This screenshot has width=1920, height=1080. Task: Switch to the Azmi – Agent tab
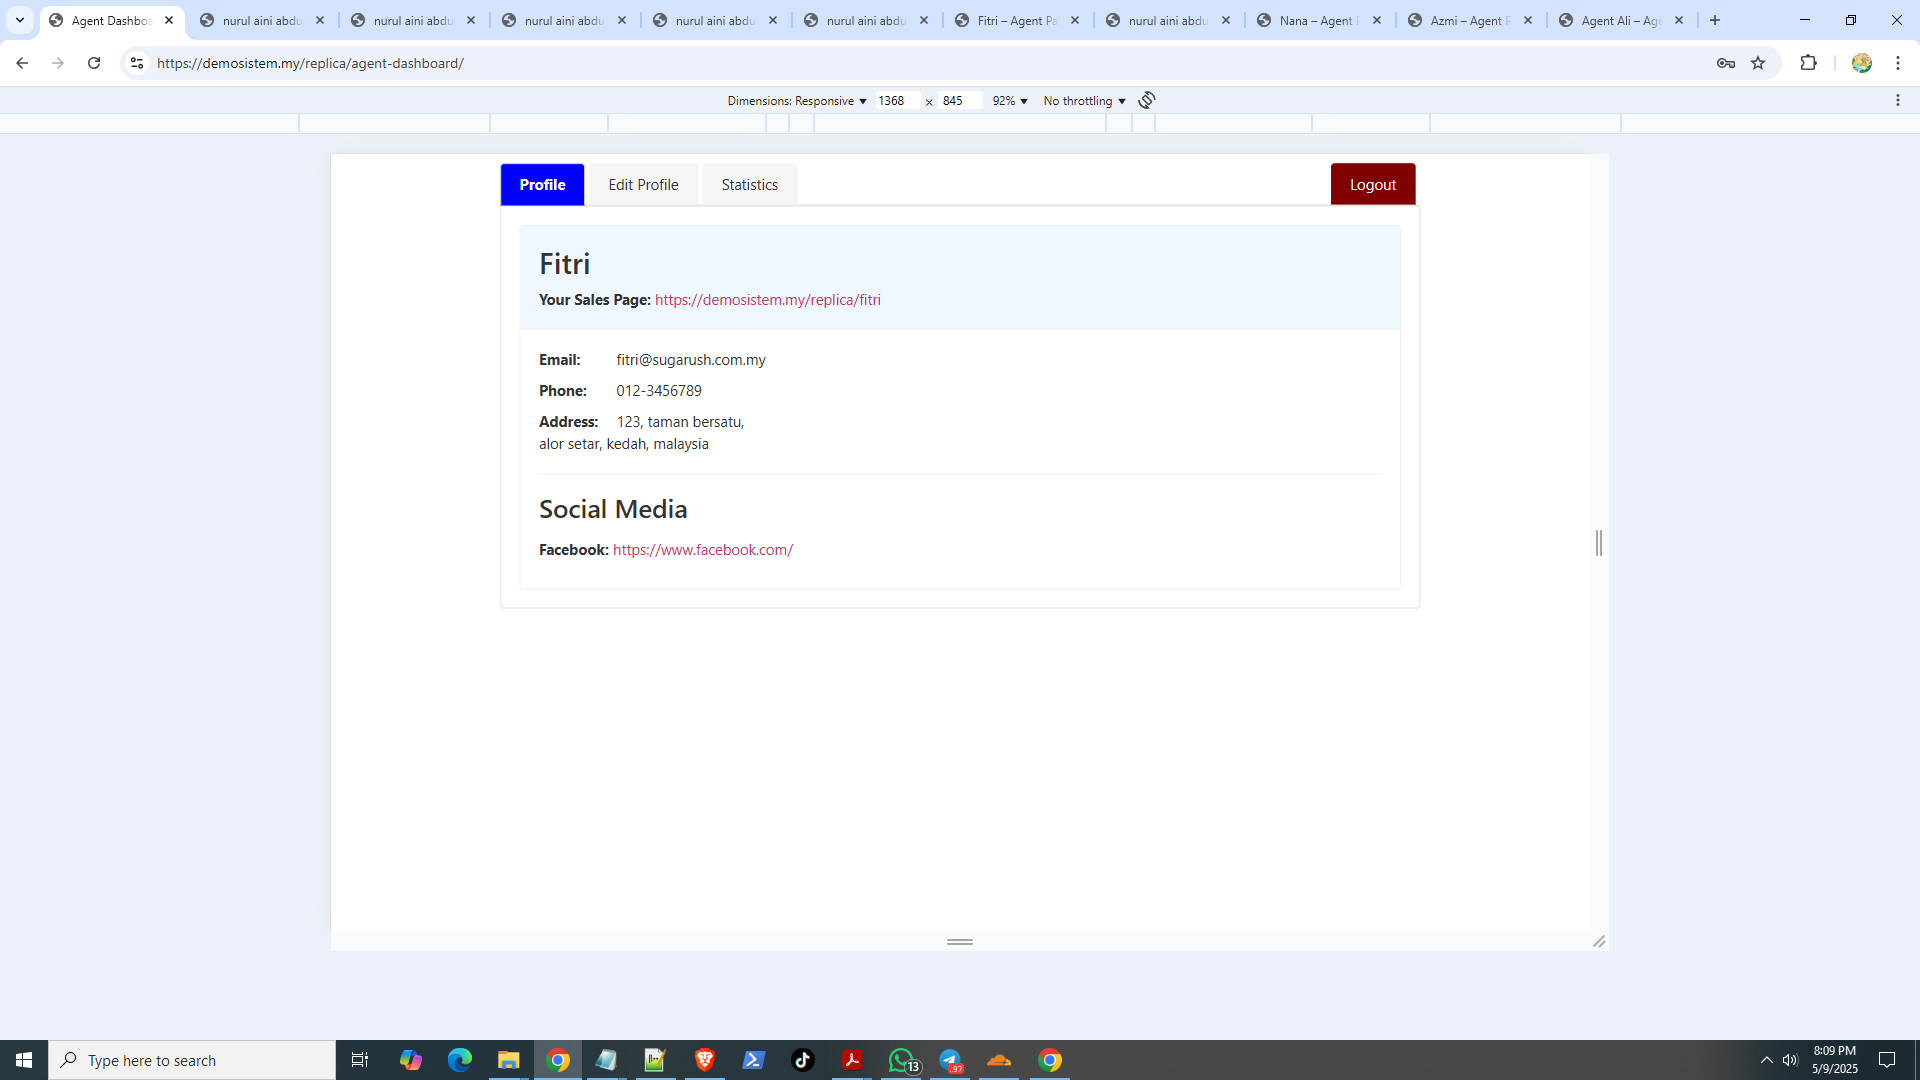pyautogui.click(x=1470, y=20)
